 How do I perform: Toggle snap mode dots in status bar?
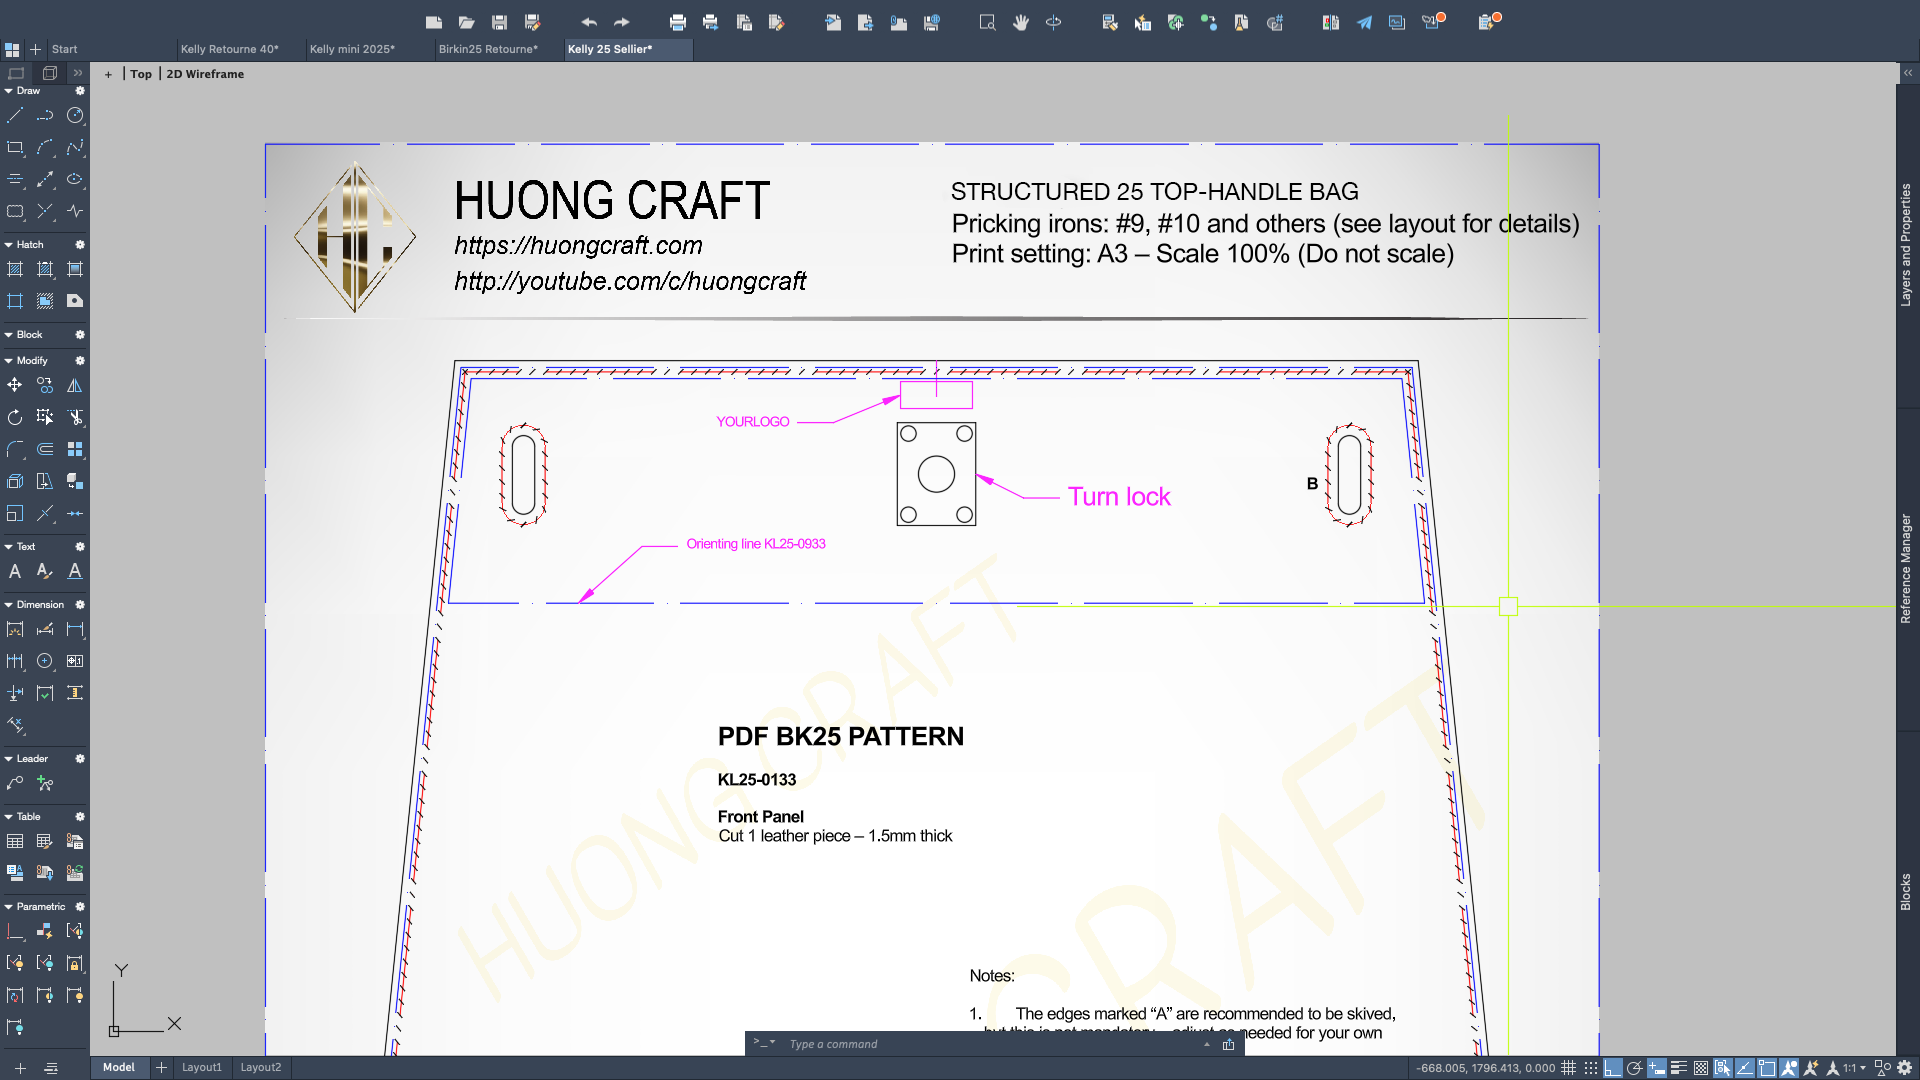1591,1068
